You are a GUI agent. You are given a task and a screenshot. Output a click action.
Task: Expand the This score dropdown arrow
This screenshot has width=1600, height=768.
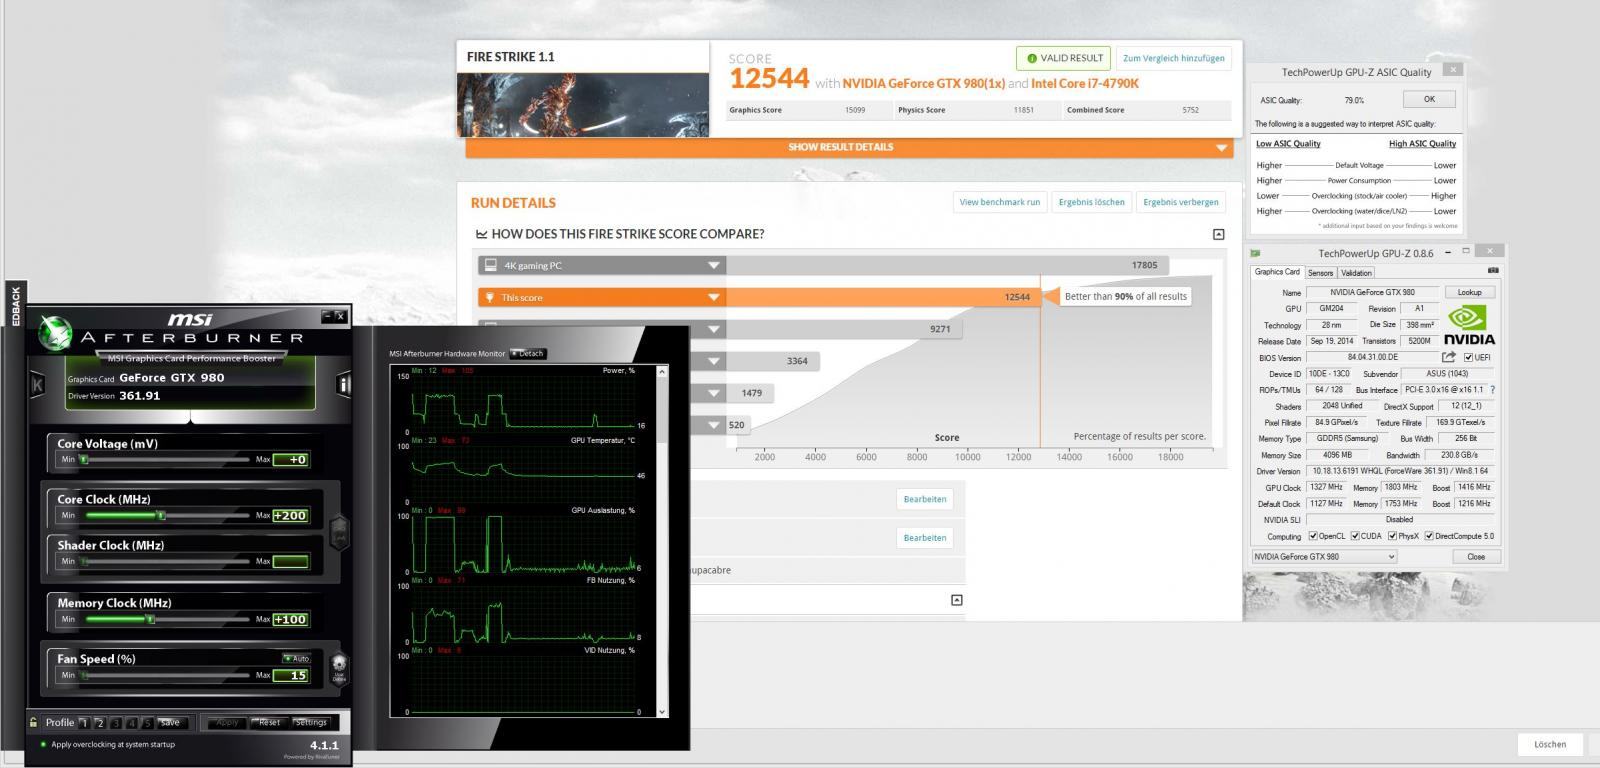coord(714,297)
